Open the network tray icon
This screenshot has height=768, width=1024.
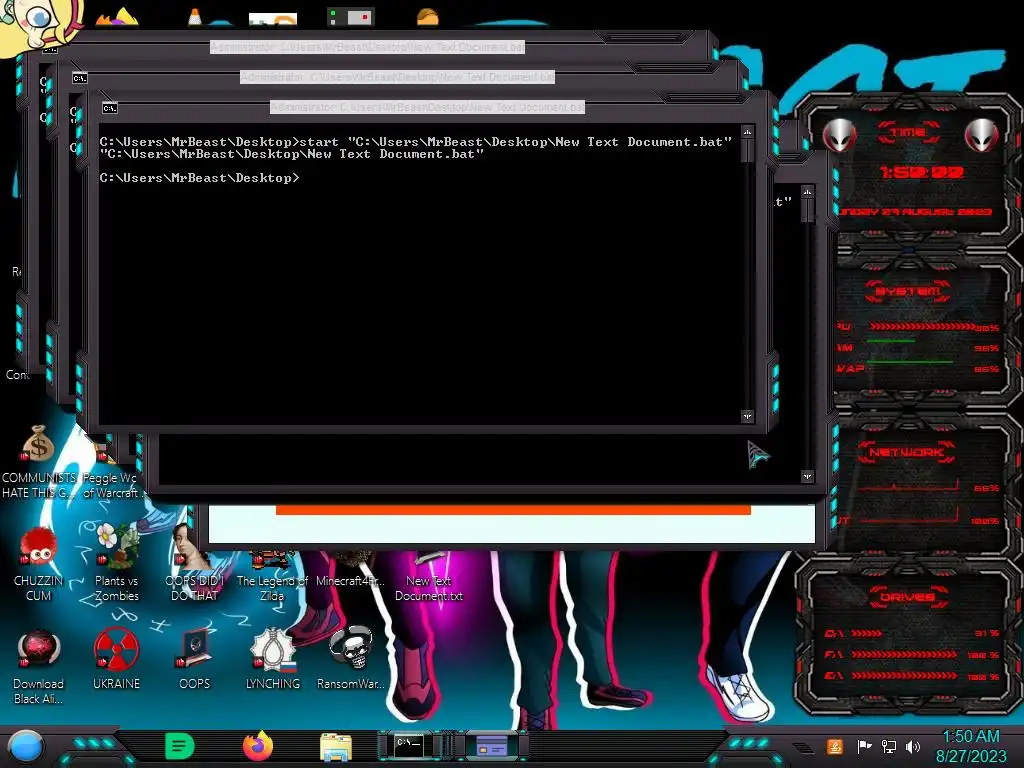[889, 746]
